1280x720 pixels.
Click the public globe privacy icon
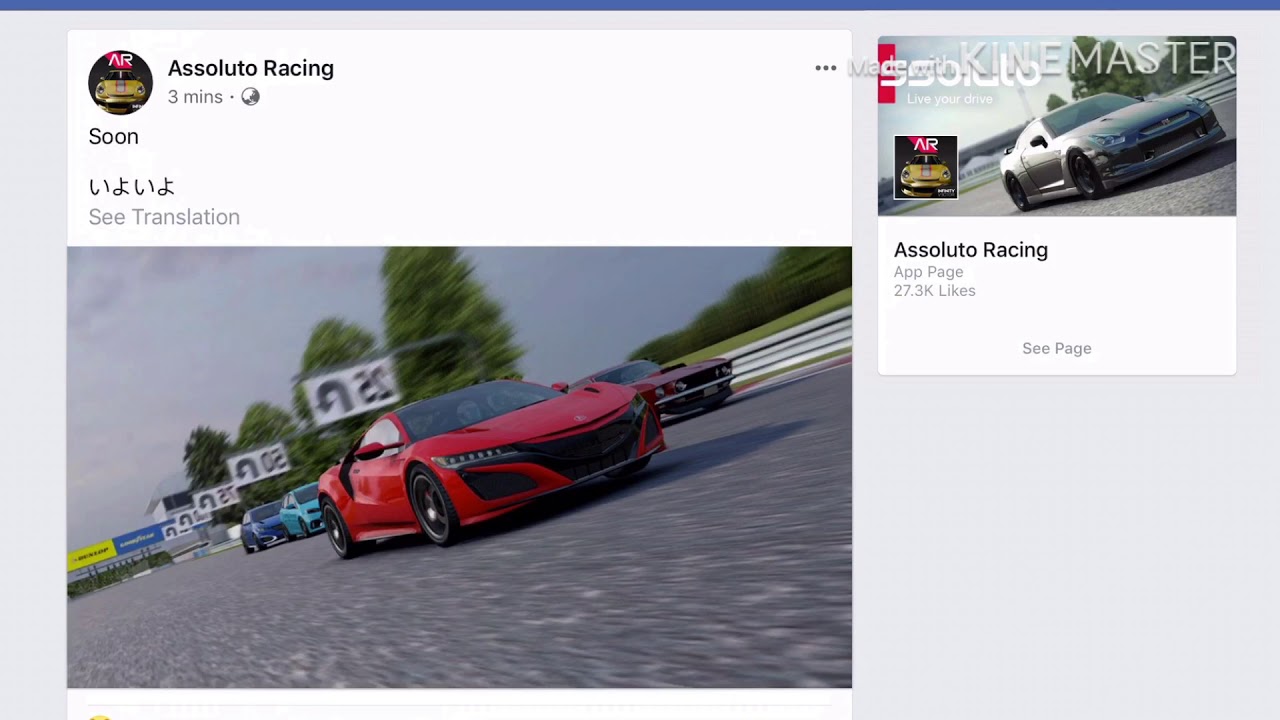click(250, 97)
